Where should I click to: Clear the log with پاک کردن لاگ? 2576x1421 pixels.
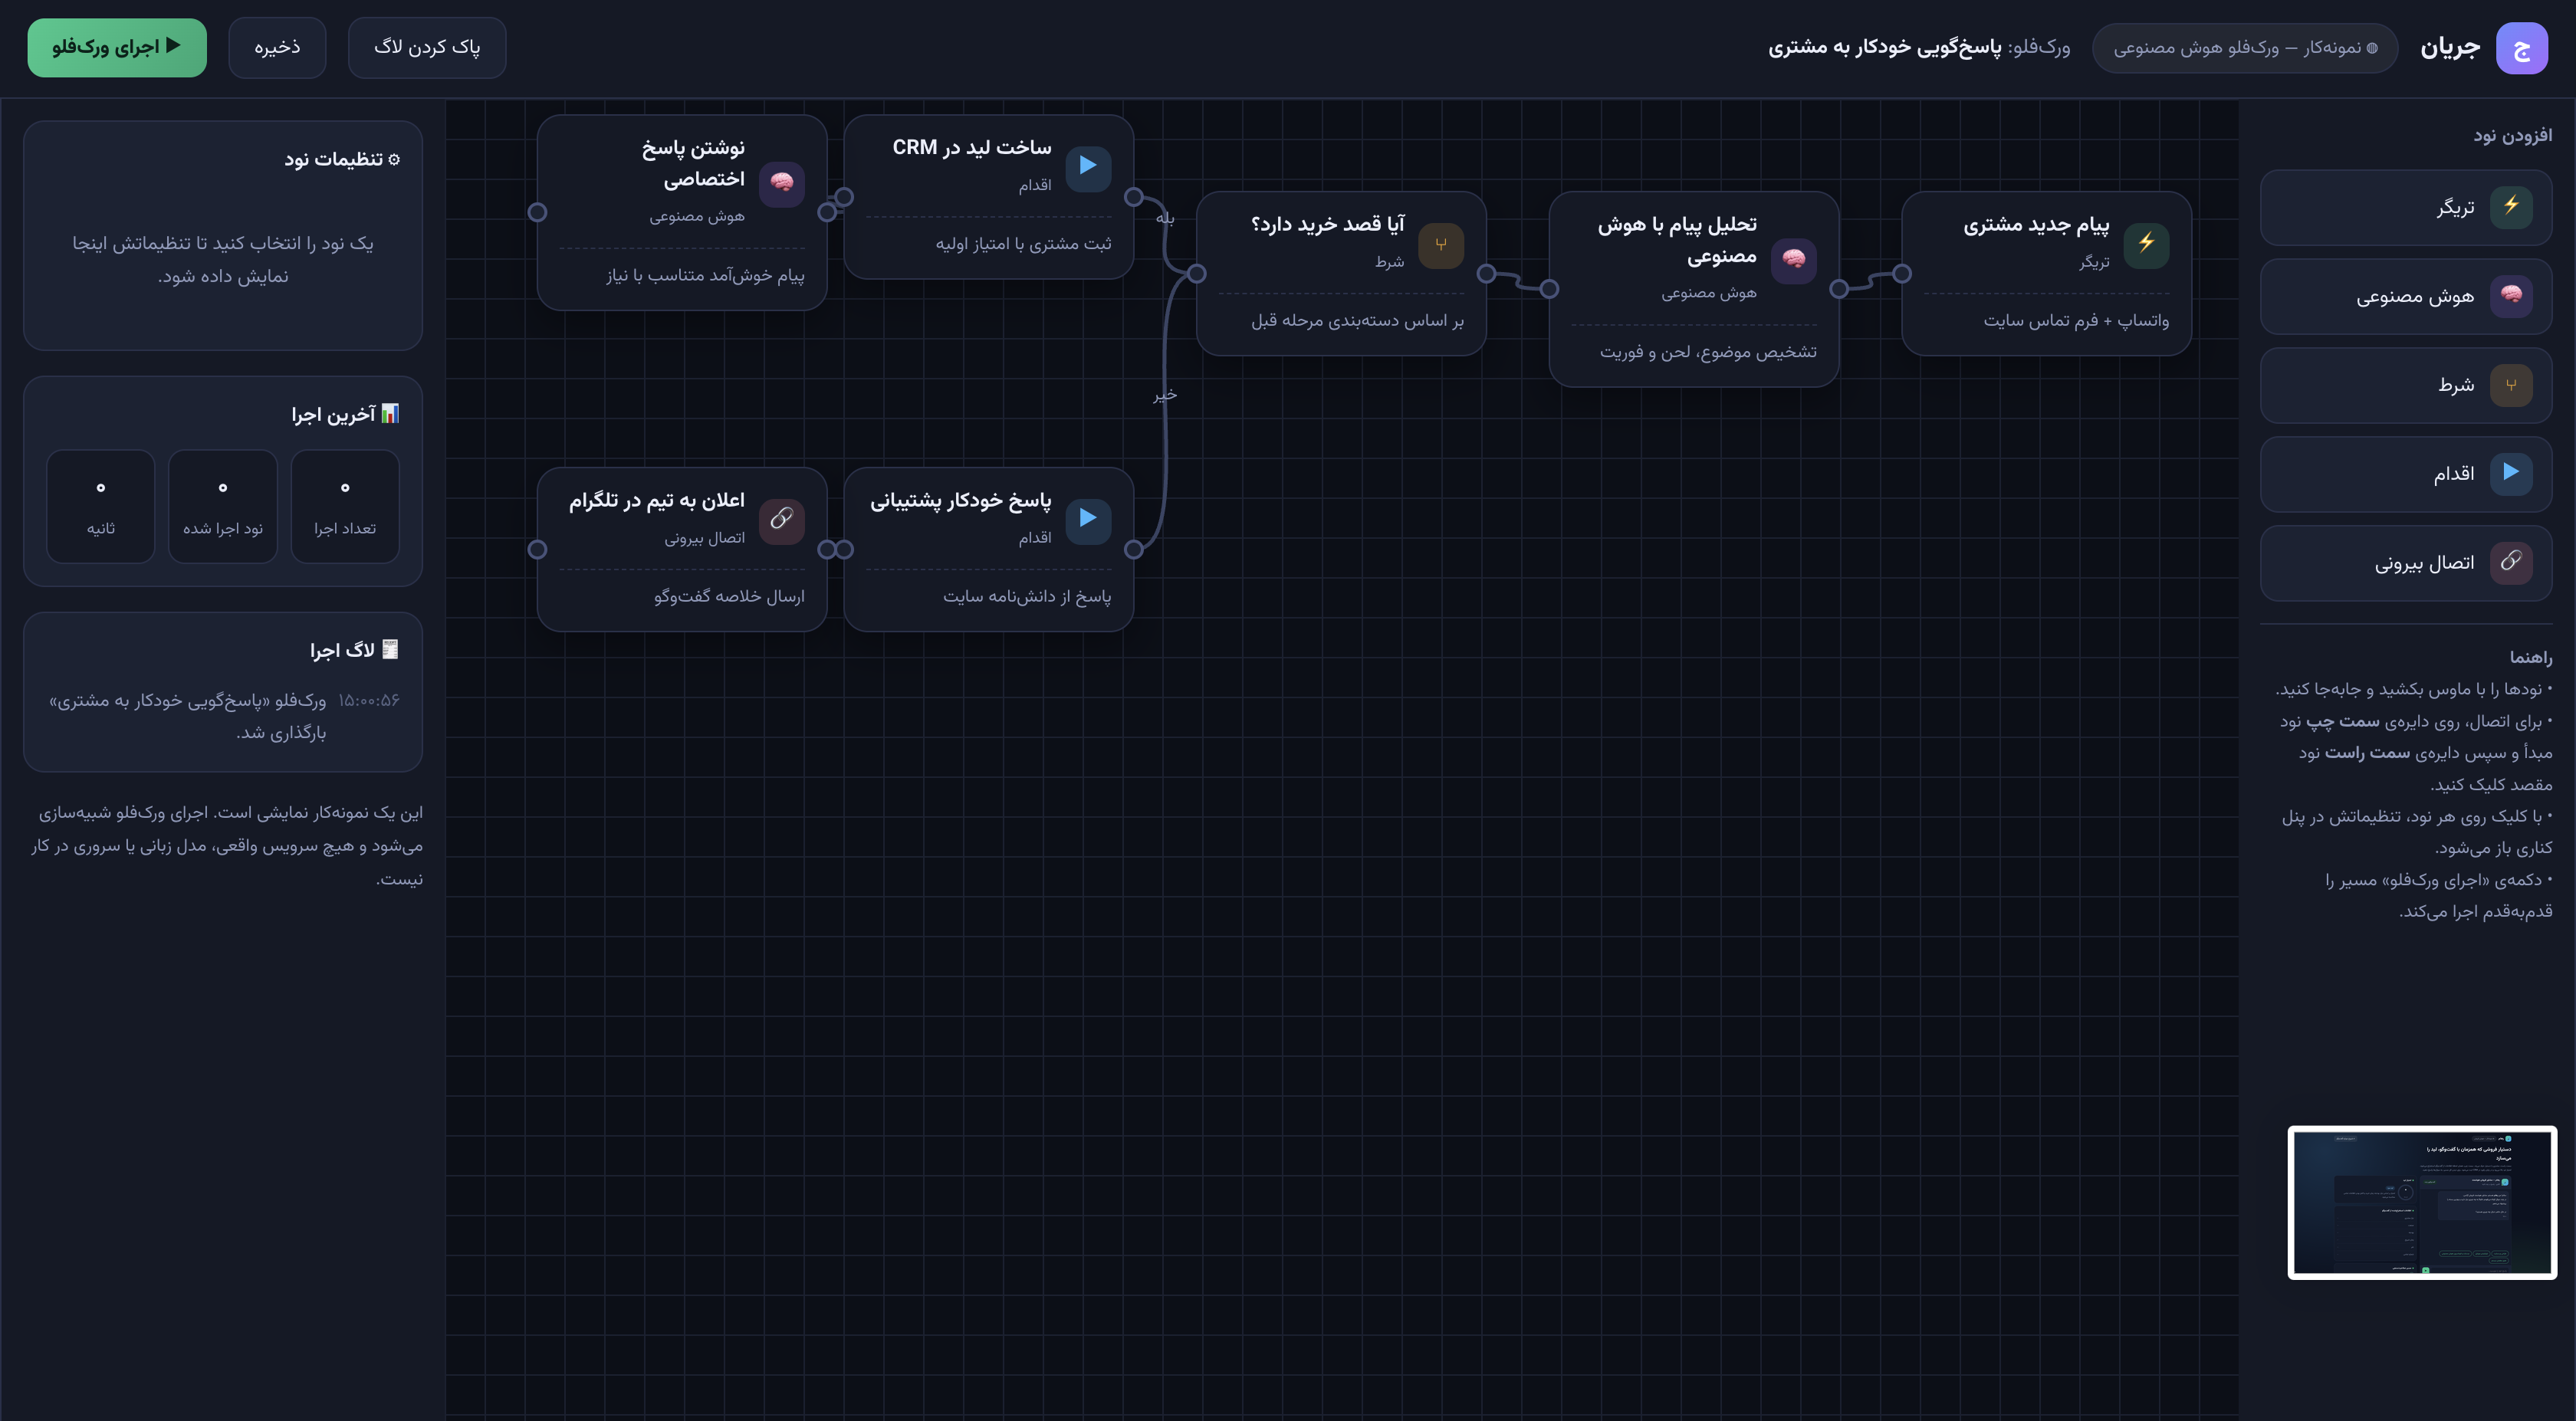[x=427, y=47]
